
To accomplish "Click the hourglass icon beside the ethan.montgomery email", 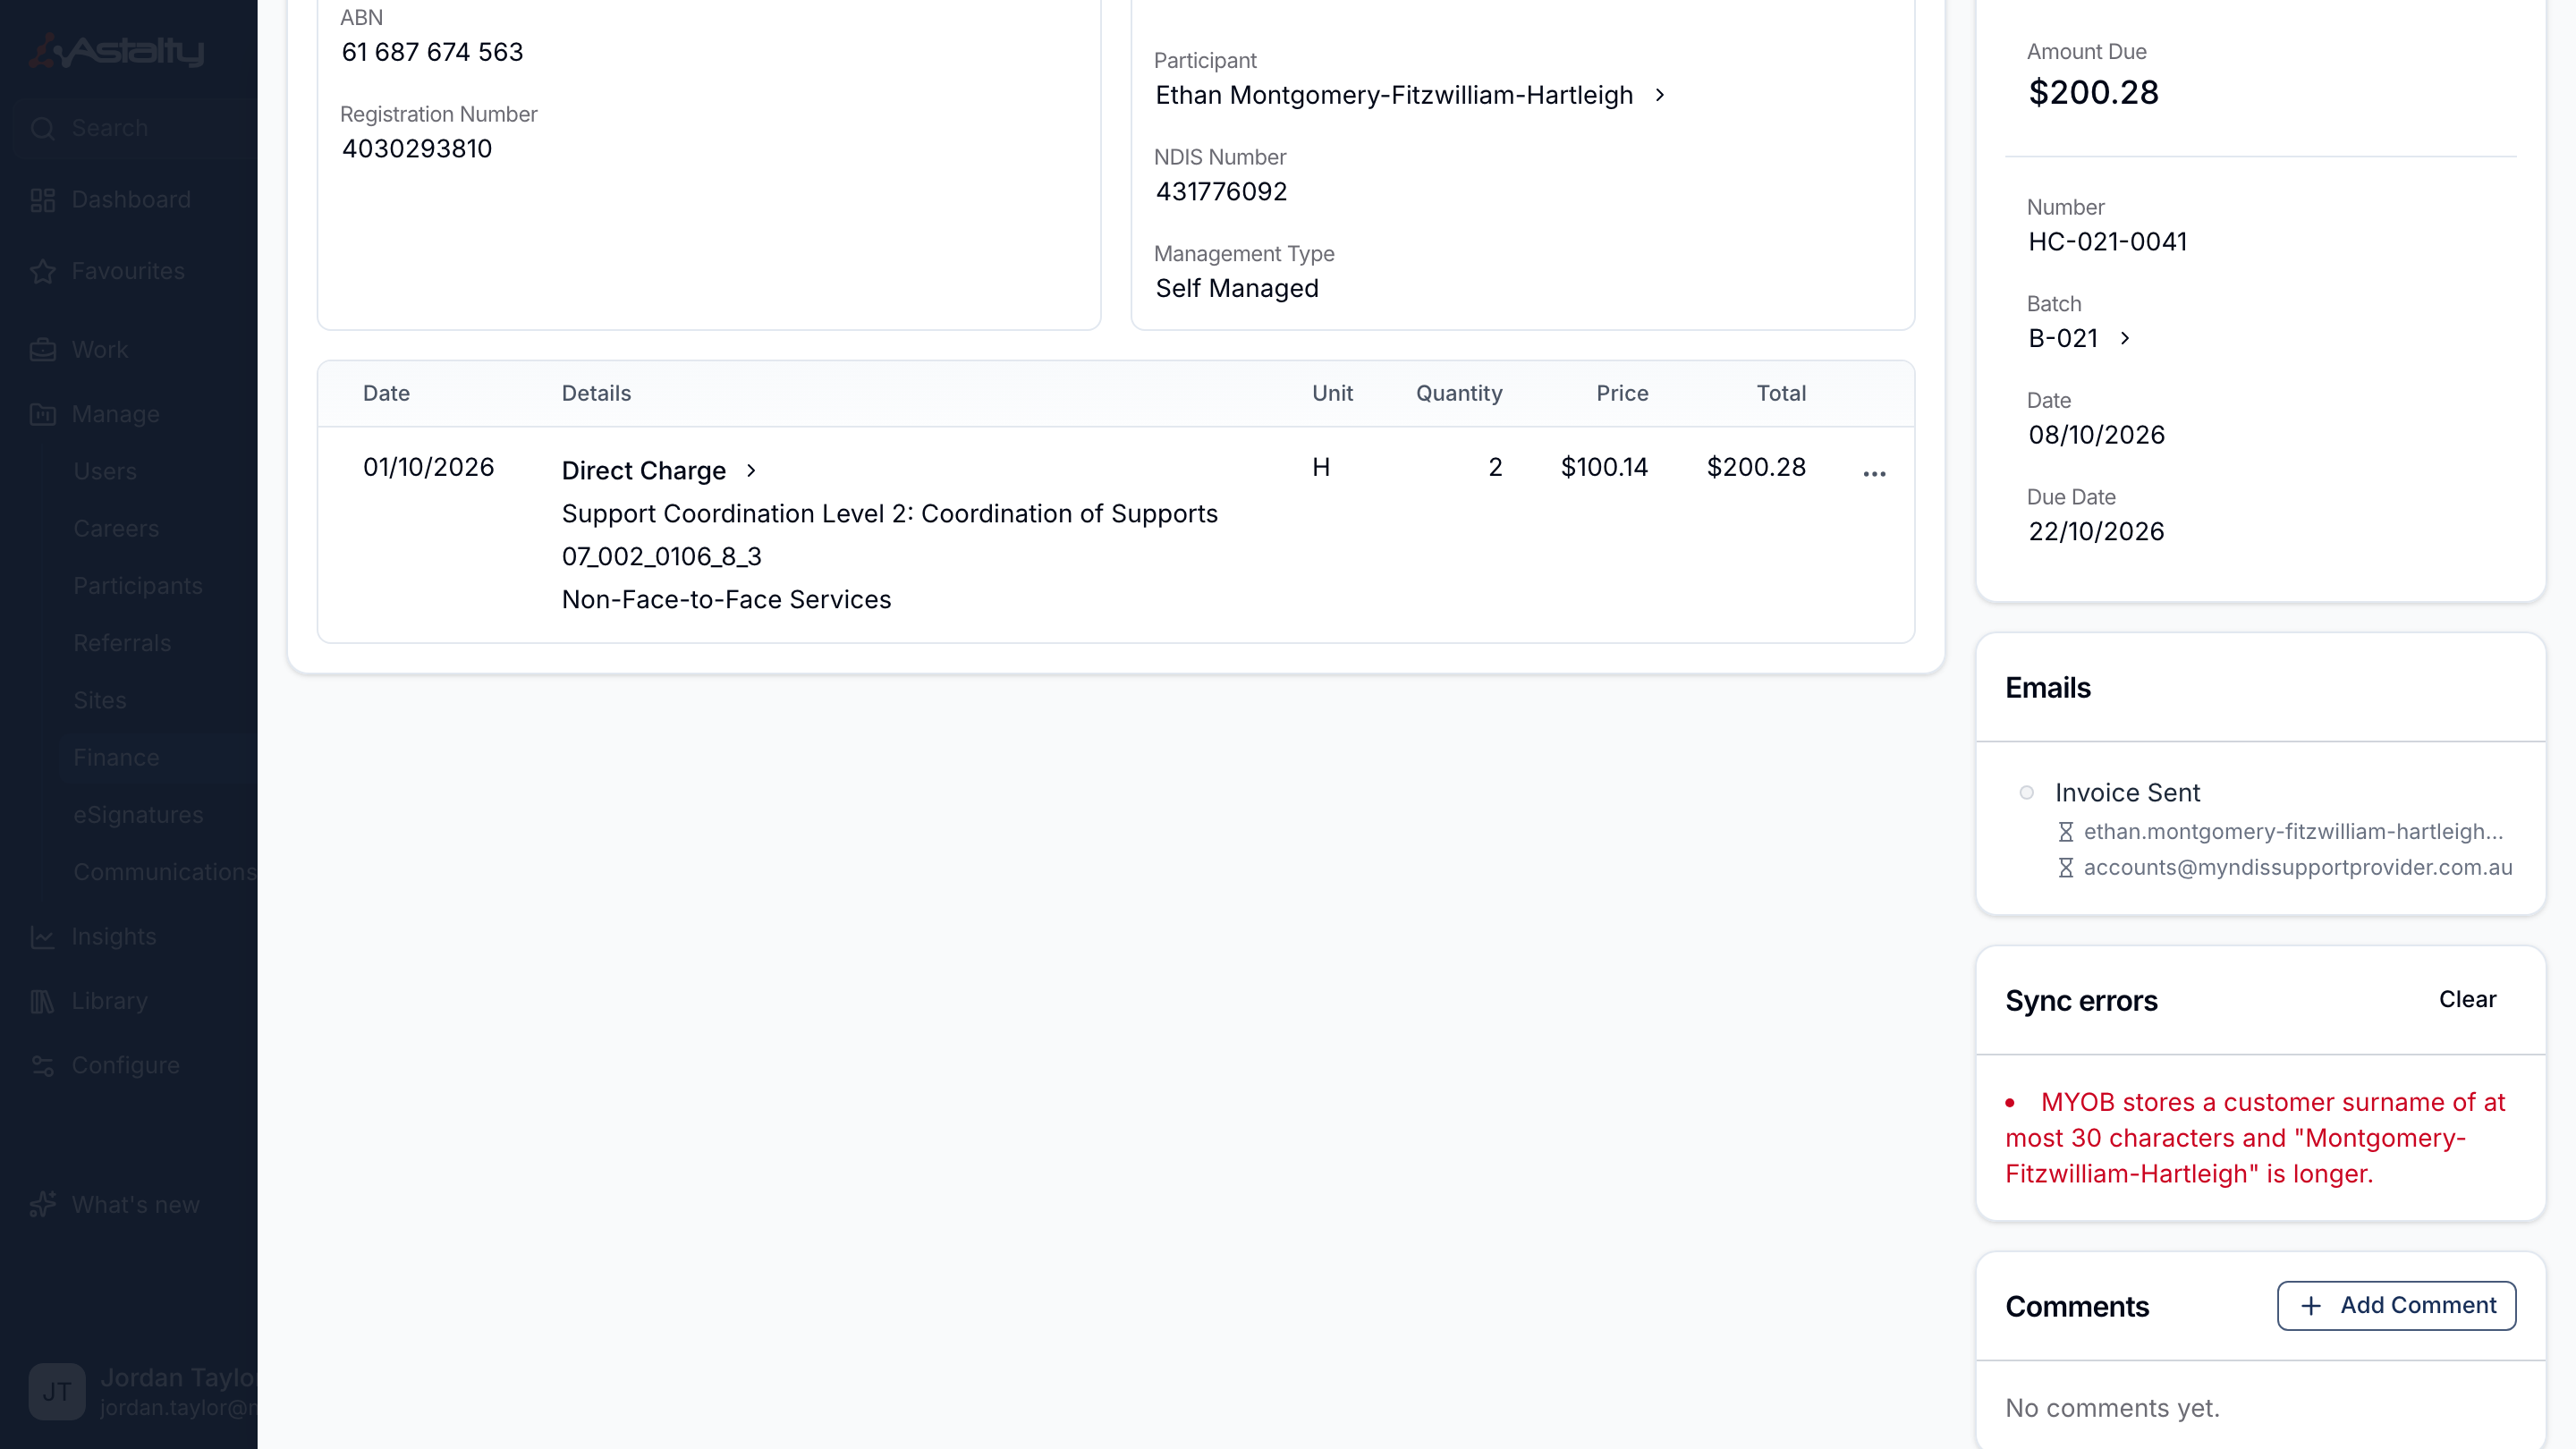I will tap(2065, 832).
